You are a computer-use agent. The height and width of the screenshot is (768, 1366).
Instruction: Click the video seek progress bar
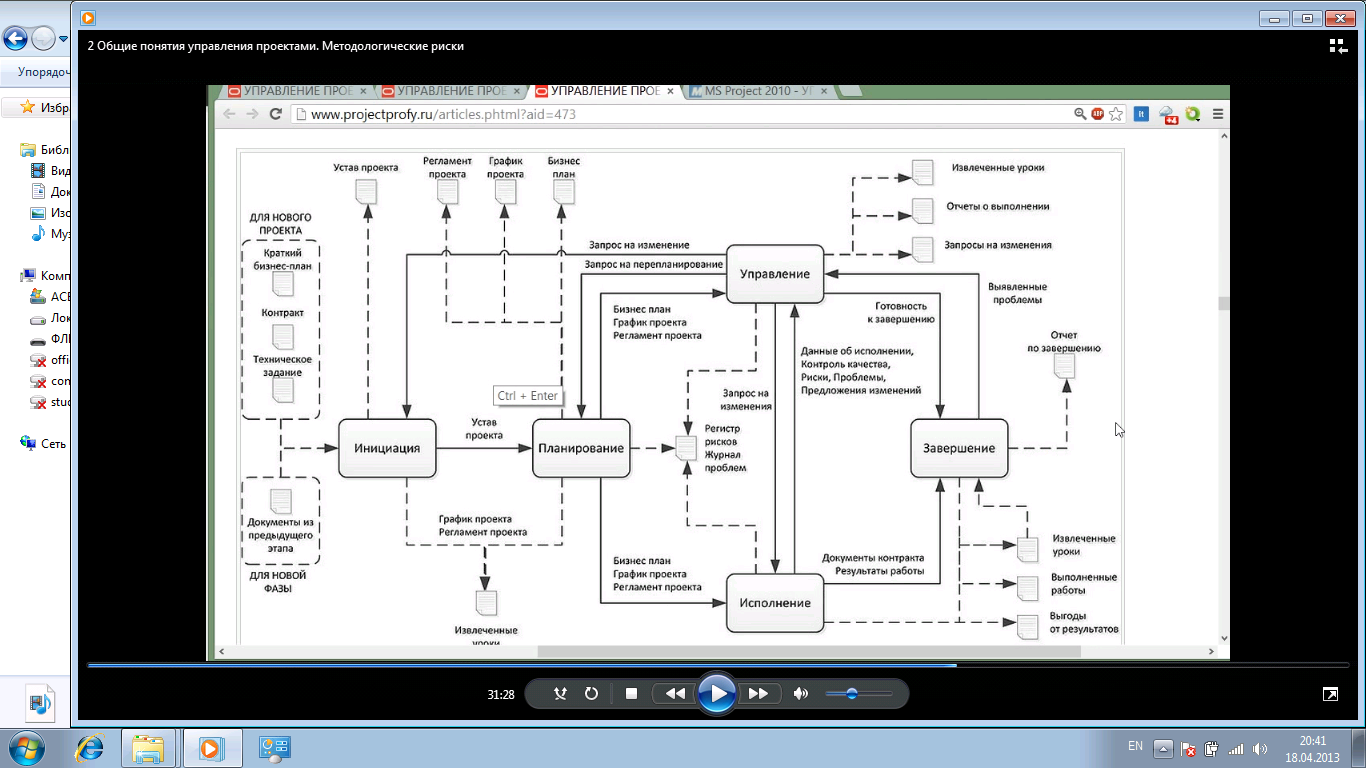(717, 665)
